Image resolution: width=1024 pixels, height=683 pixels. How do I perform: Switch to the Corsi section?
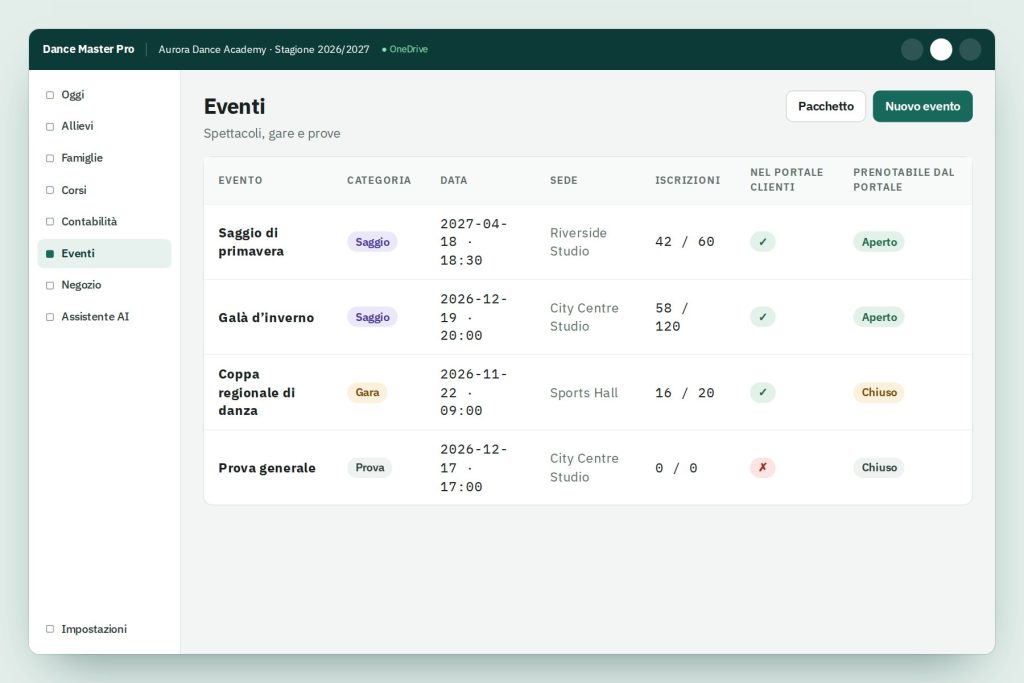(104, 190)
